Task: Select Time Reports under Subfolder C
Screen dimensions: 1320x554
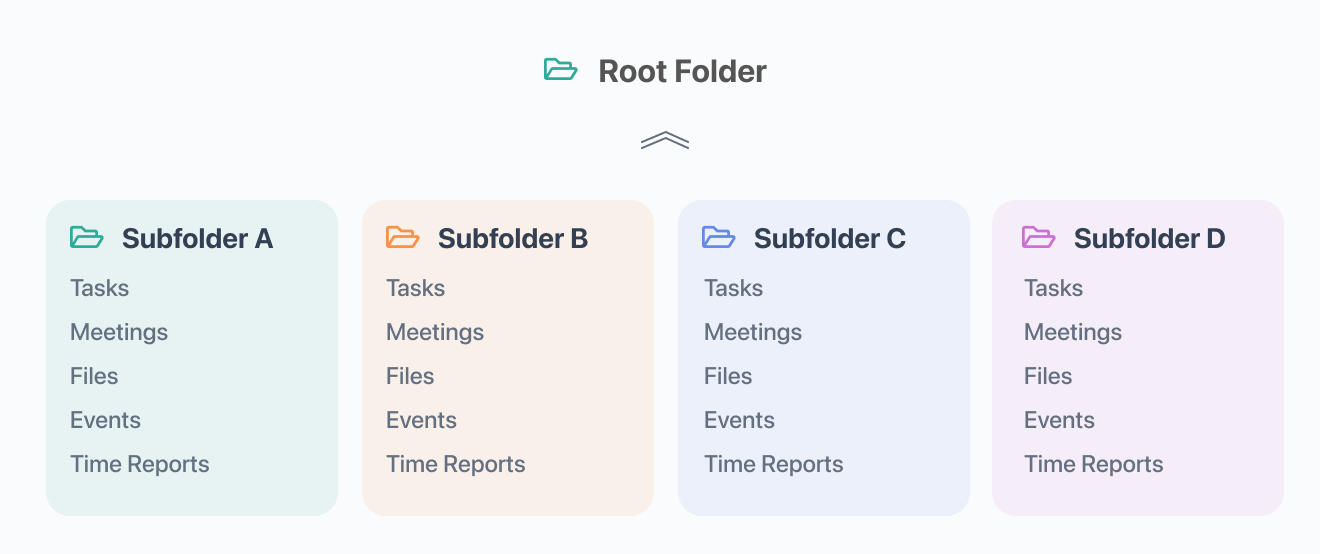Action: pyautogui.click(x=774, y=464)
